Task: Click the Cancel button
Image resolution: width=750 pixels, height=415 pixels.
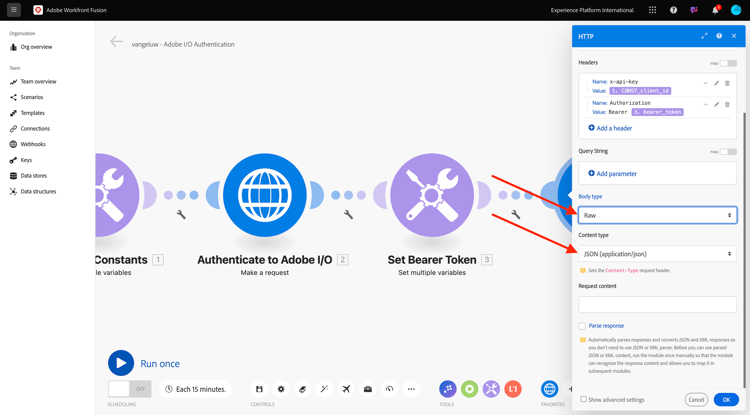Action: pos(696,400)
